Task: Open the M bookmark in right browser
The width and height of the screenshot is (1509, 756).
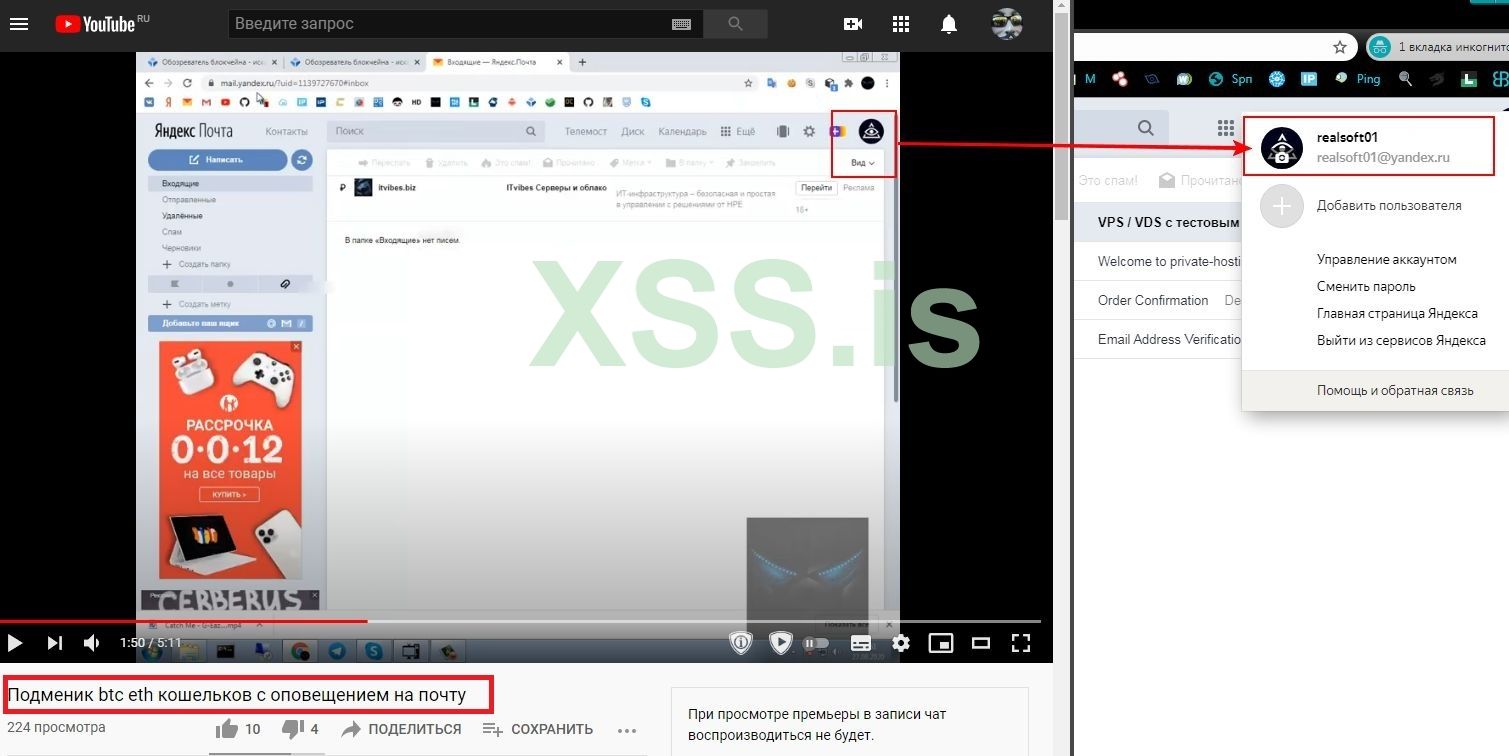Action: (x=1090, y=79)
